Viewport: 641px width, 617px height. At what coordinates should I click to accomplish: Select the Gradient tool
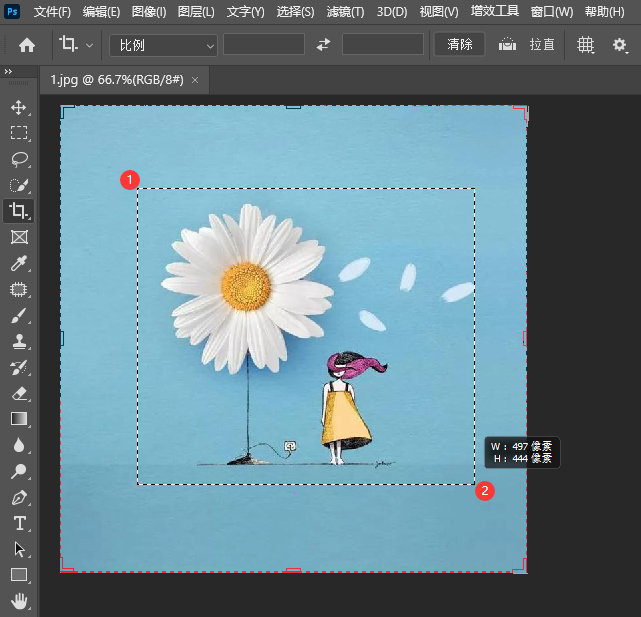pos(18,419)
